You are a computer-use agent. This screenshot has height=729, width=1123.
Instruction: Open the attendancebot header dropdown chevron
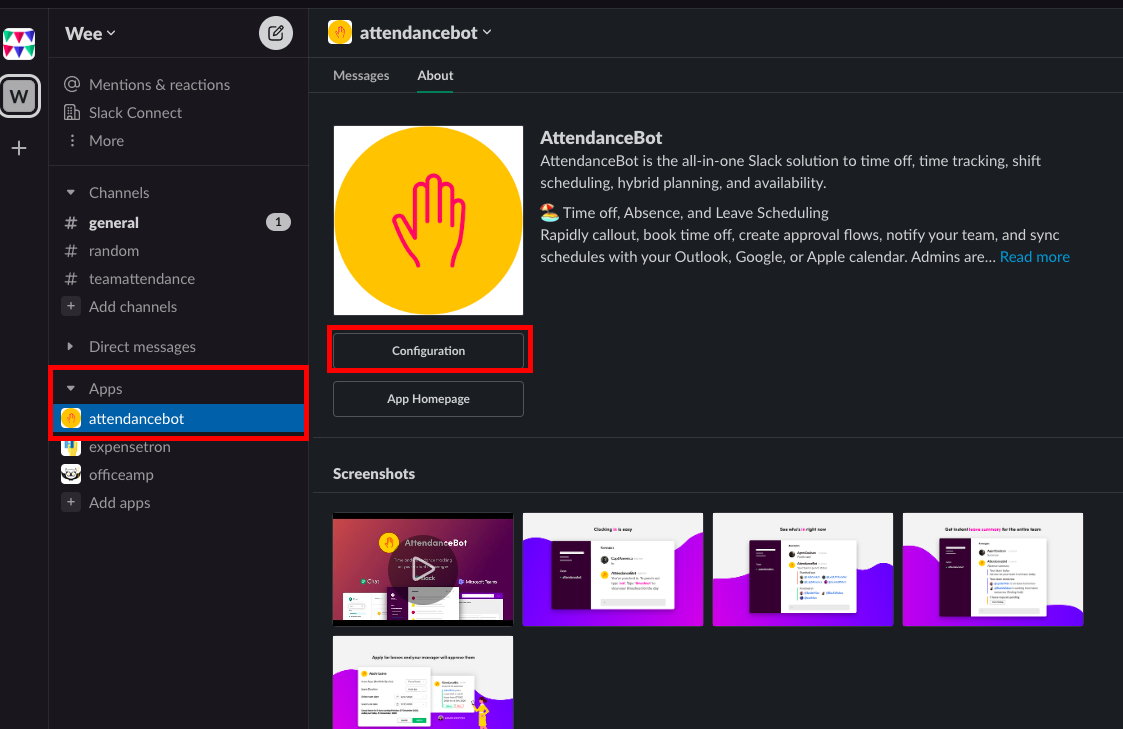pos(487,32)
